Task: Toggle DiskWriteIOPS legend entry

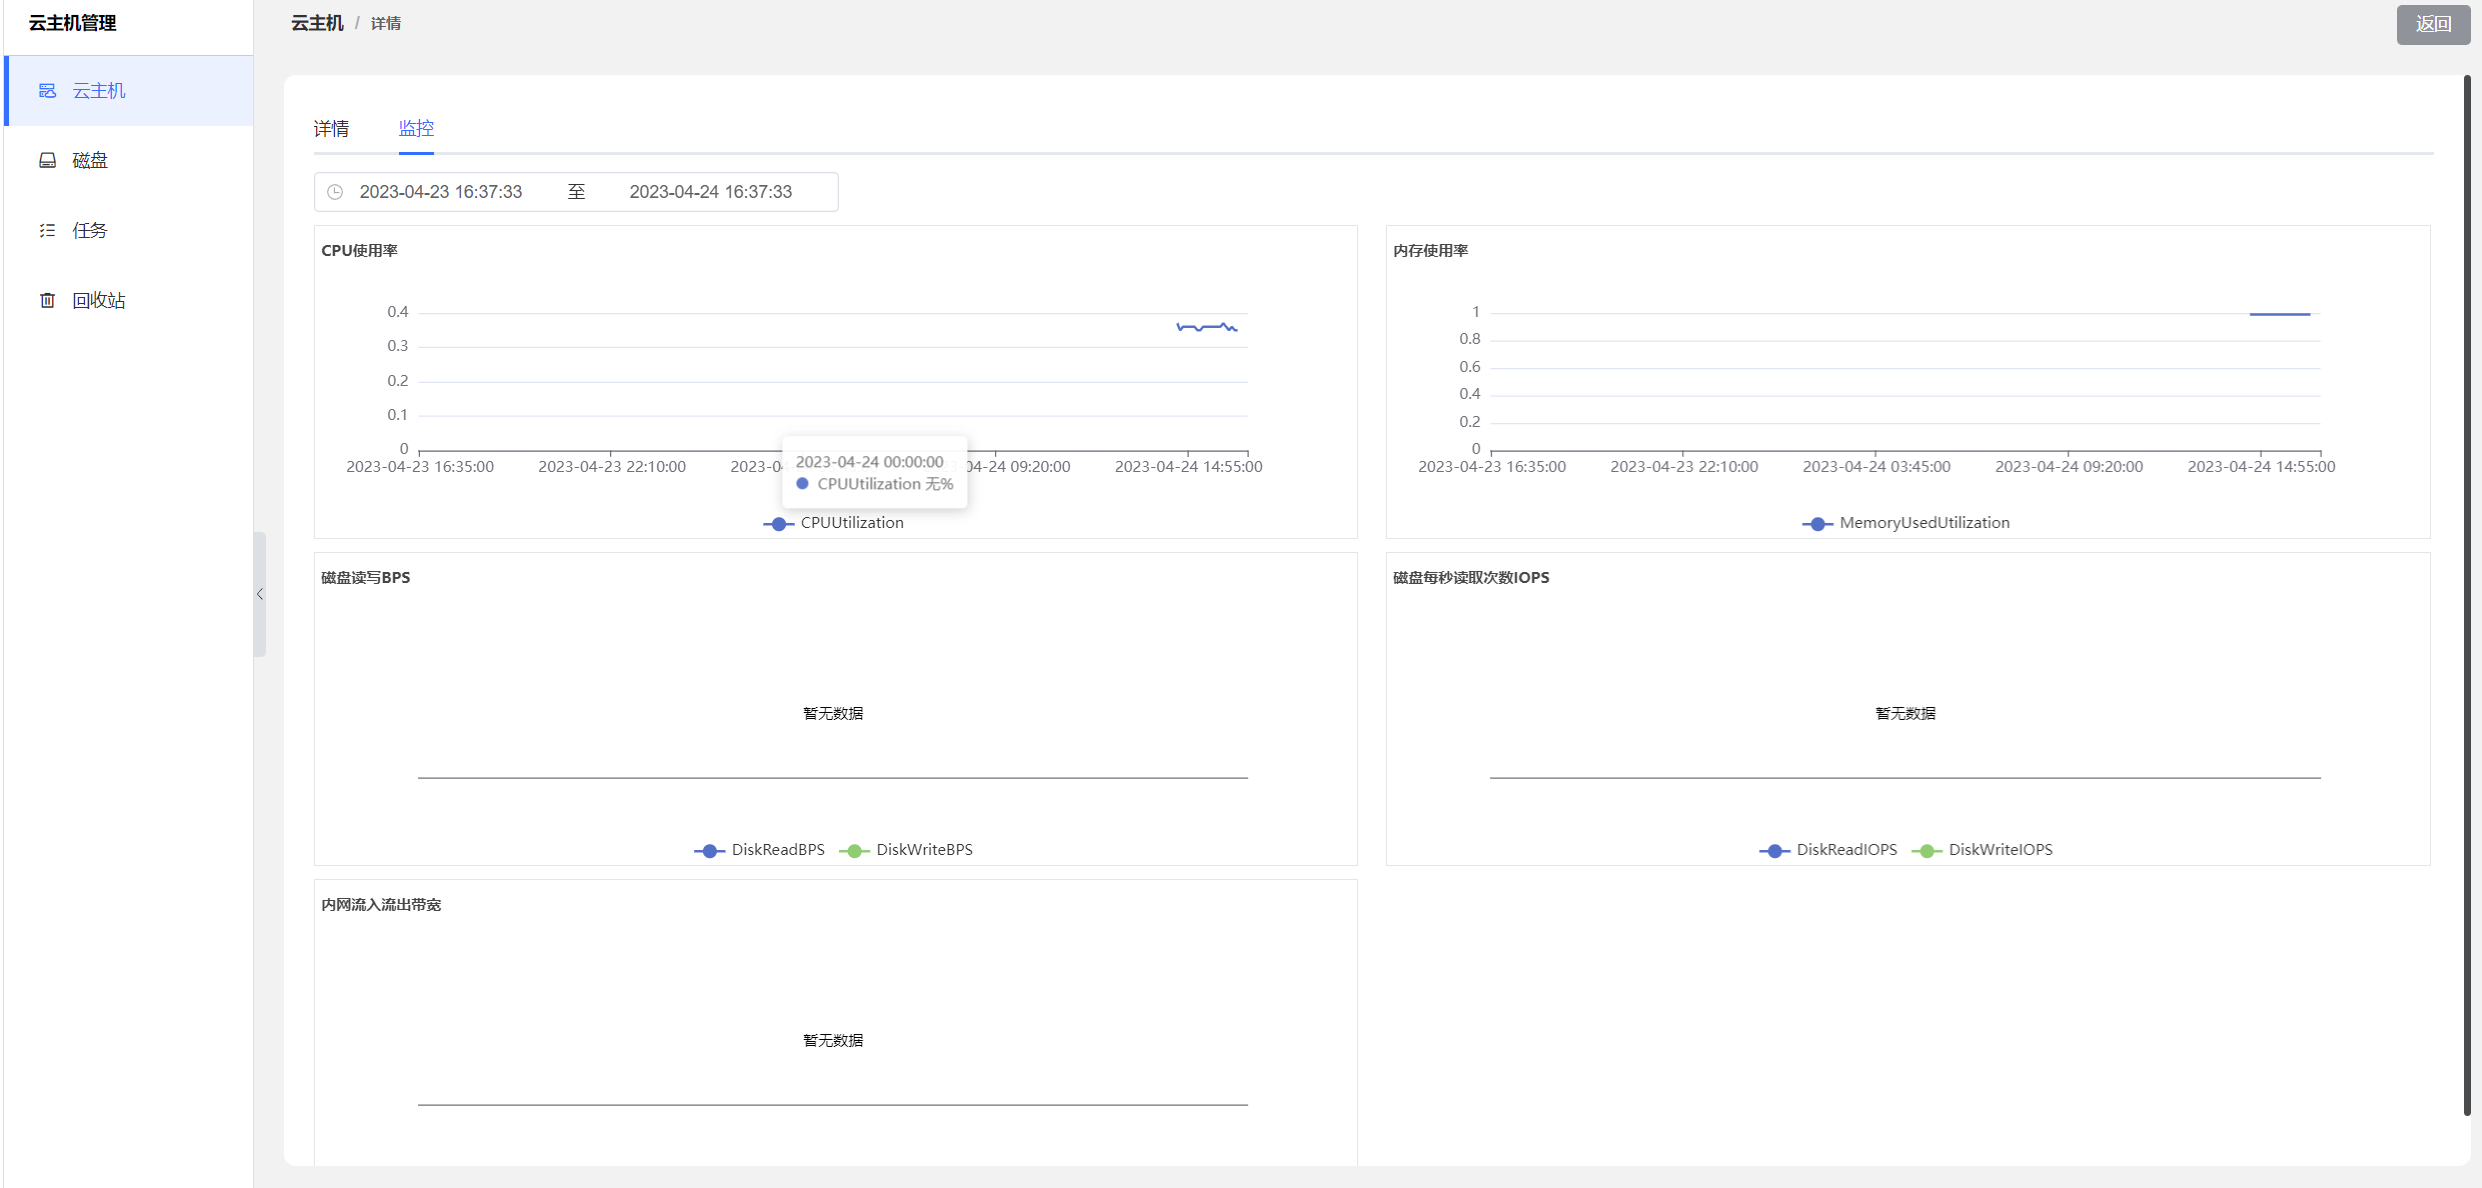Action: pos(1982,850)
